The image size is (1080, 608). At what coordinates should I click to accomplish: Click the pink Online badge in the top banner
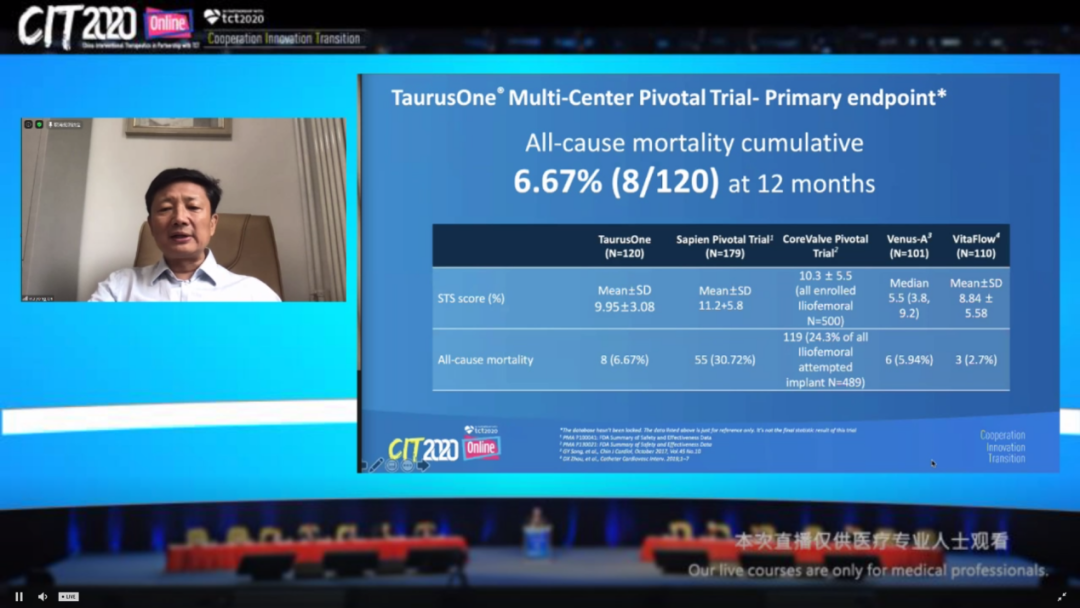point(168,24)
